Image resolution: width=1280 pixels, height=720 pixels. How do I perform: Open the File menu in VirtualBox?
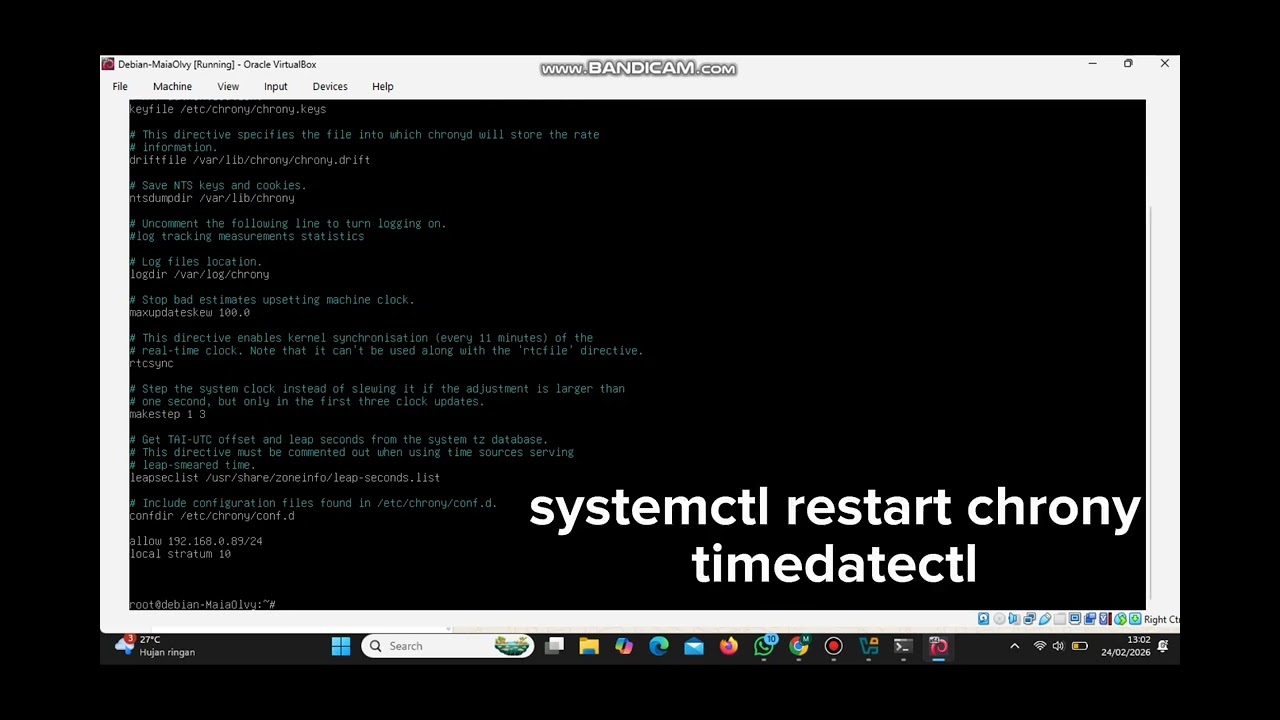(x=120, y=86)
